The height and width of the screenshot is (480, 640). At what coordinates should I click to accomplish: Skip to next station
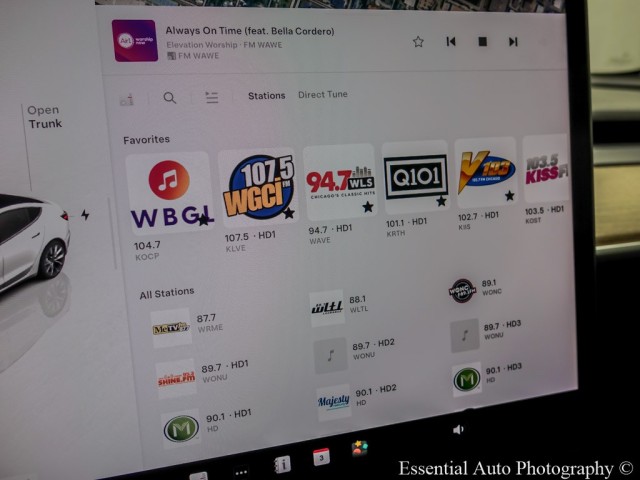pyautogui.click(x=513, y=42)
